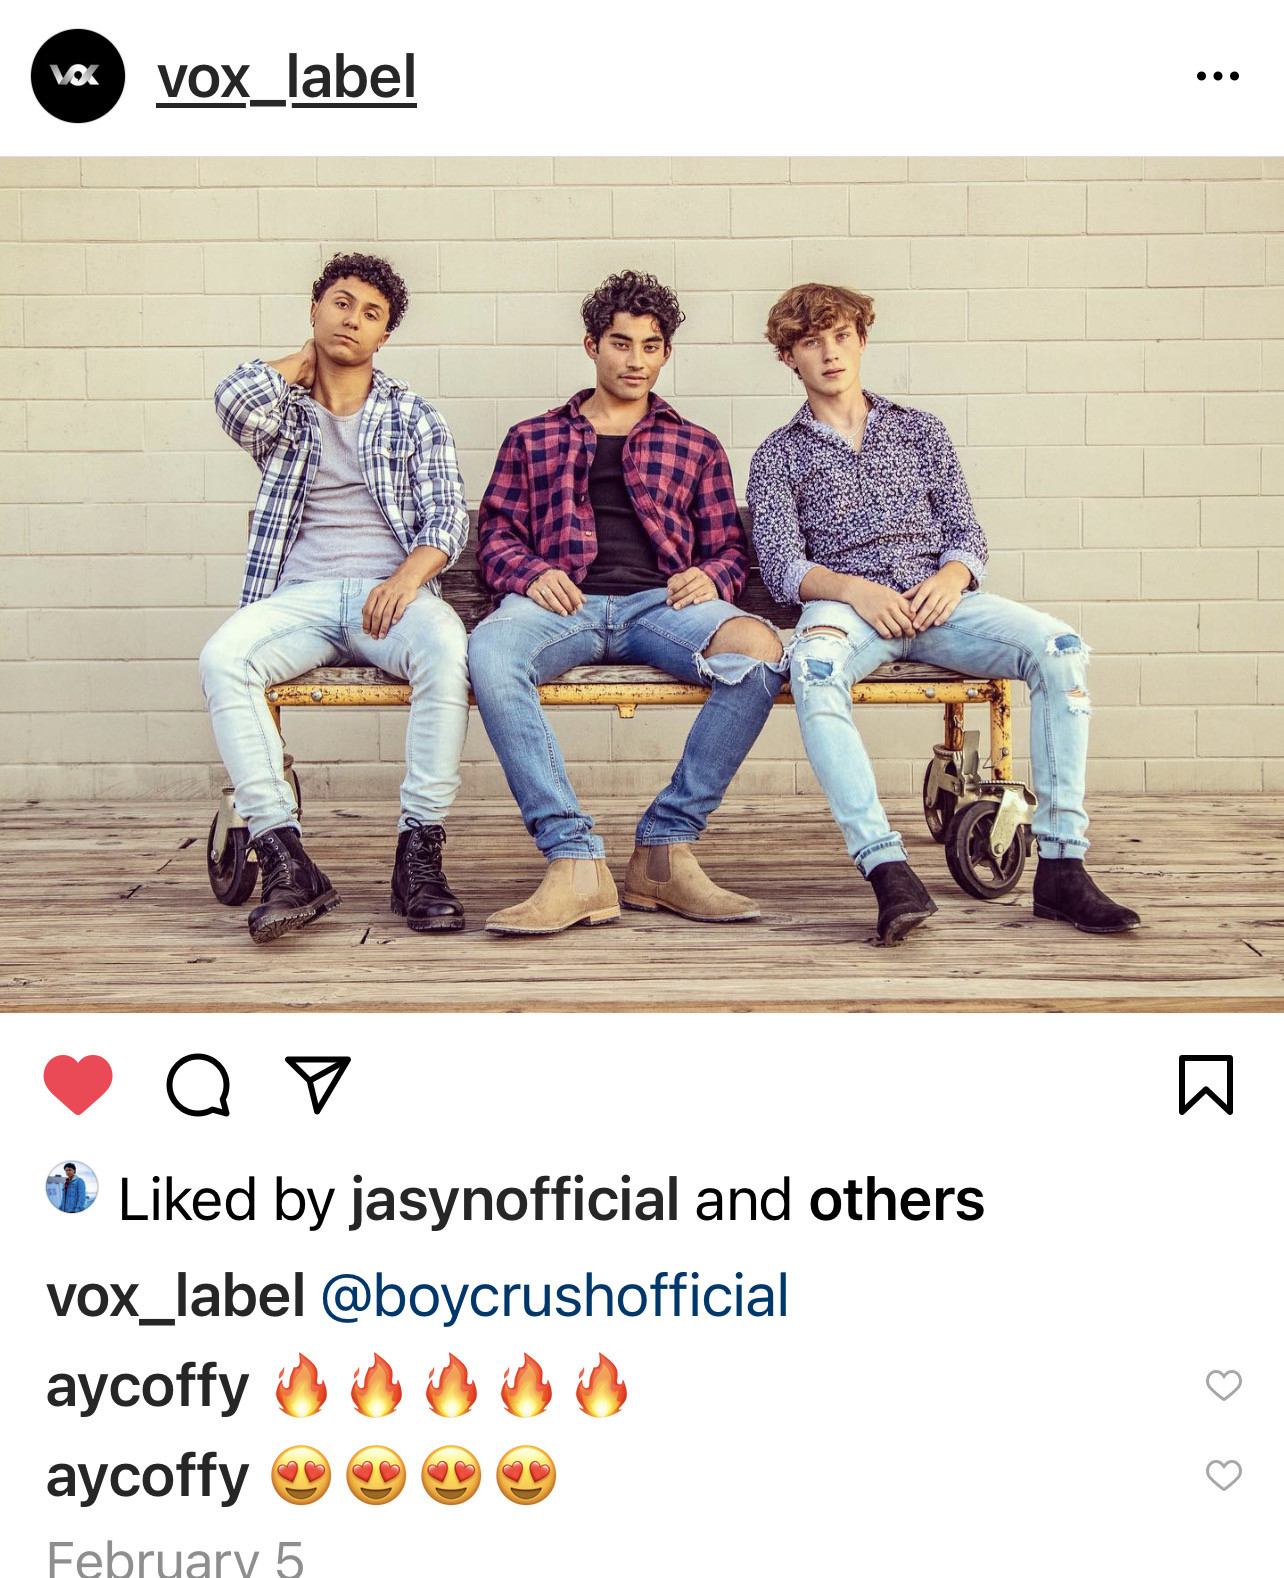The height and width of the screenshot is (1578, 1284).
Task: Tap the heart-eyes emojis in second comment
Action: pyautogui.click(x=414, y=1476)
